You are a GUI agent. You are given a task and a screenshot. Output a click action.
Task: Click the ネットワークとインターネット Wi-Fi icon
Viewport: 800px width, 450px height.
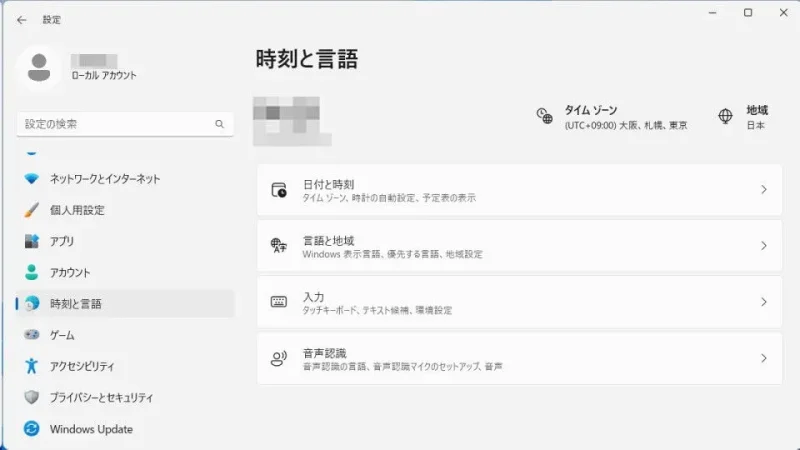tap(32, 179)
